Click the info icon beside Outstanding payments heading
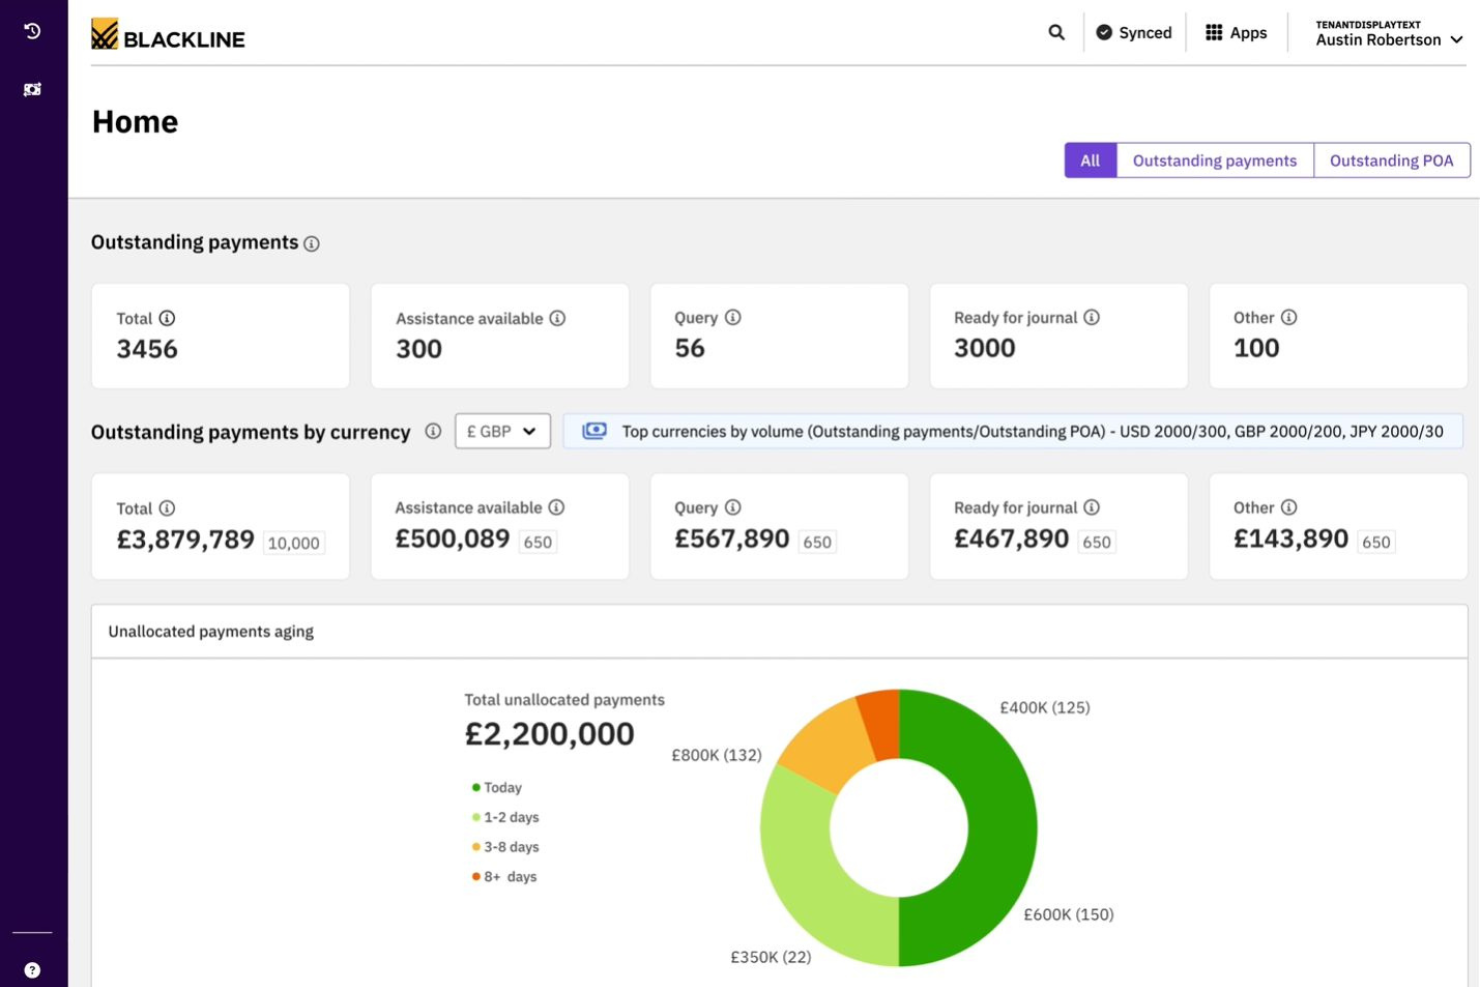This screenshot has height=987, width=1480. click(x=311, y=243)
